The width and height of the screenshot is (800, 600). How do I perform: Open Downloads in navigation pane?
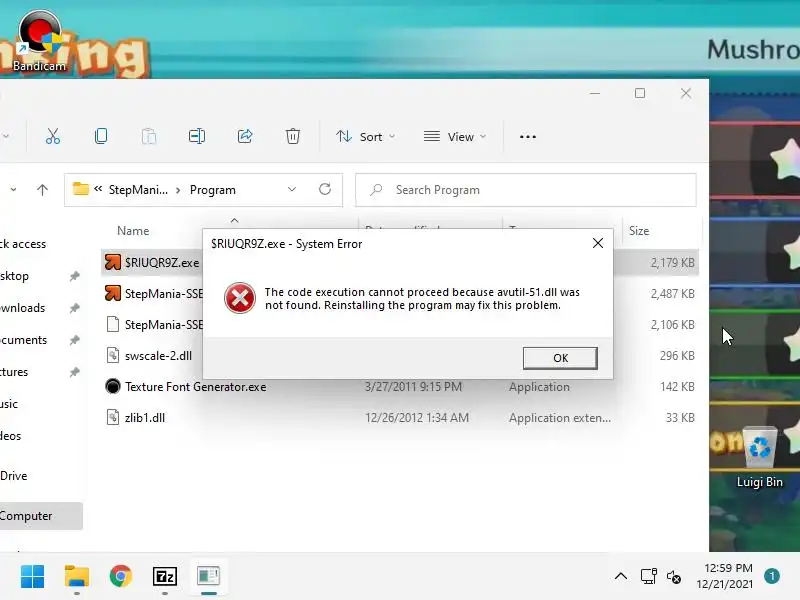22,308
